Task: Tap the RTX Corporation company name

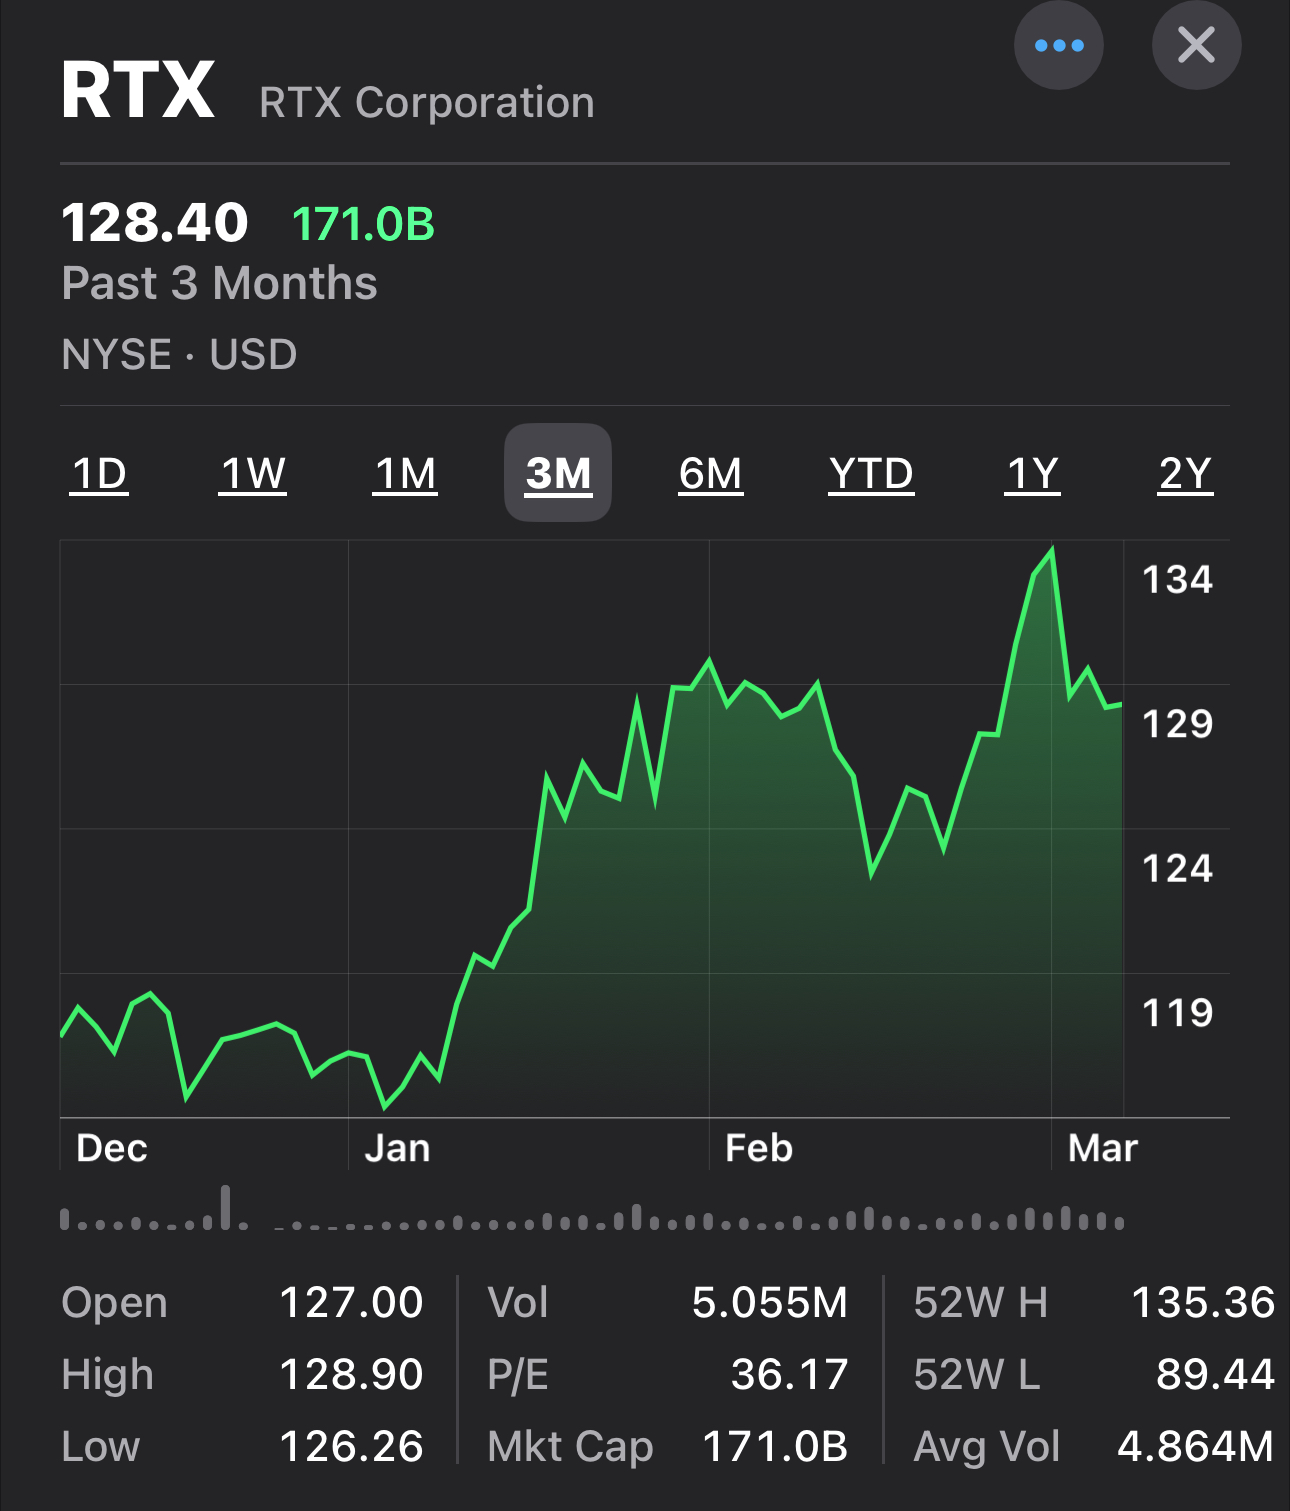Action: pyautogui.click(x=426, y=102)
